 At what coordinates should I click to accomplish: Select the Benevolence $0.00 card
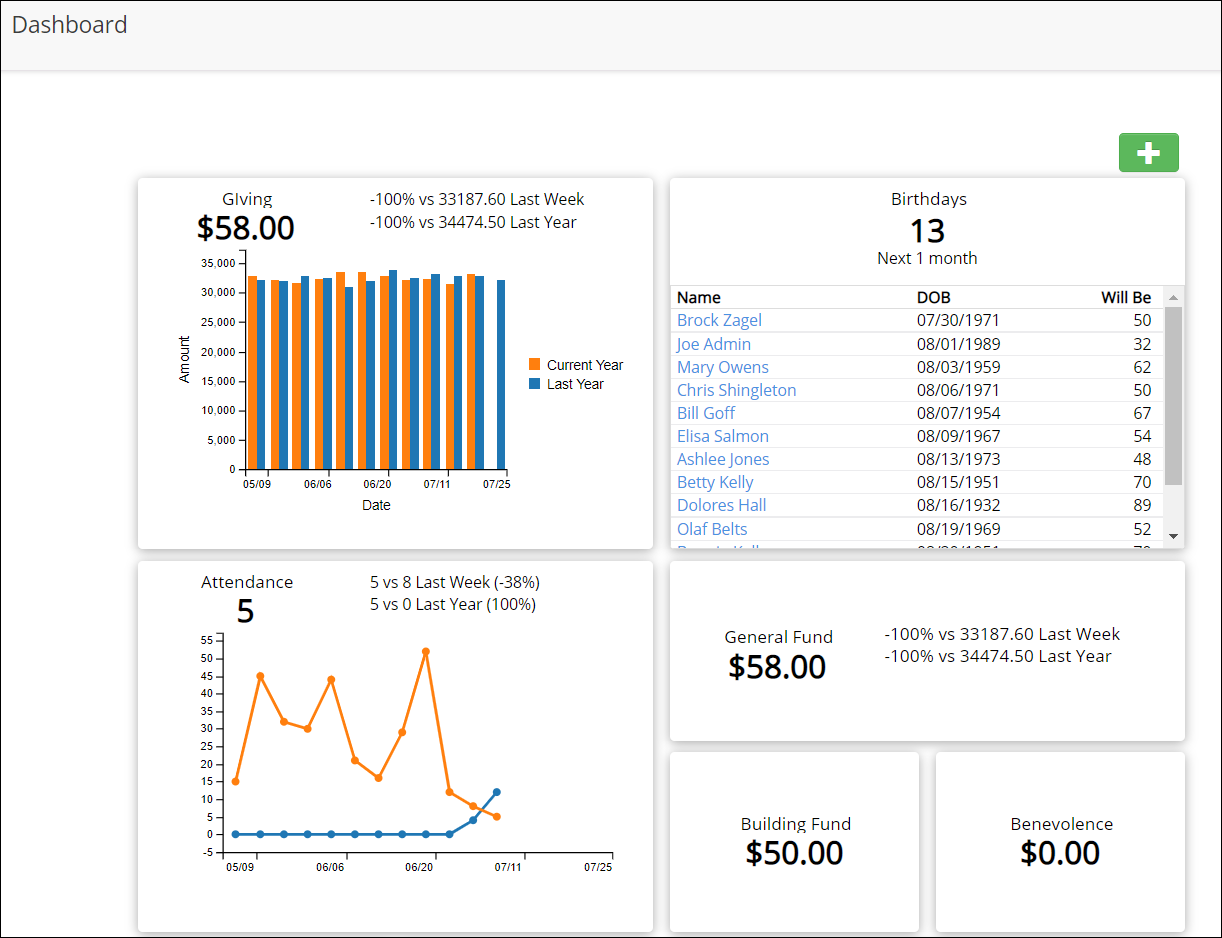click(1060, 842)
